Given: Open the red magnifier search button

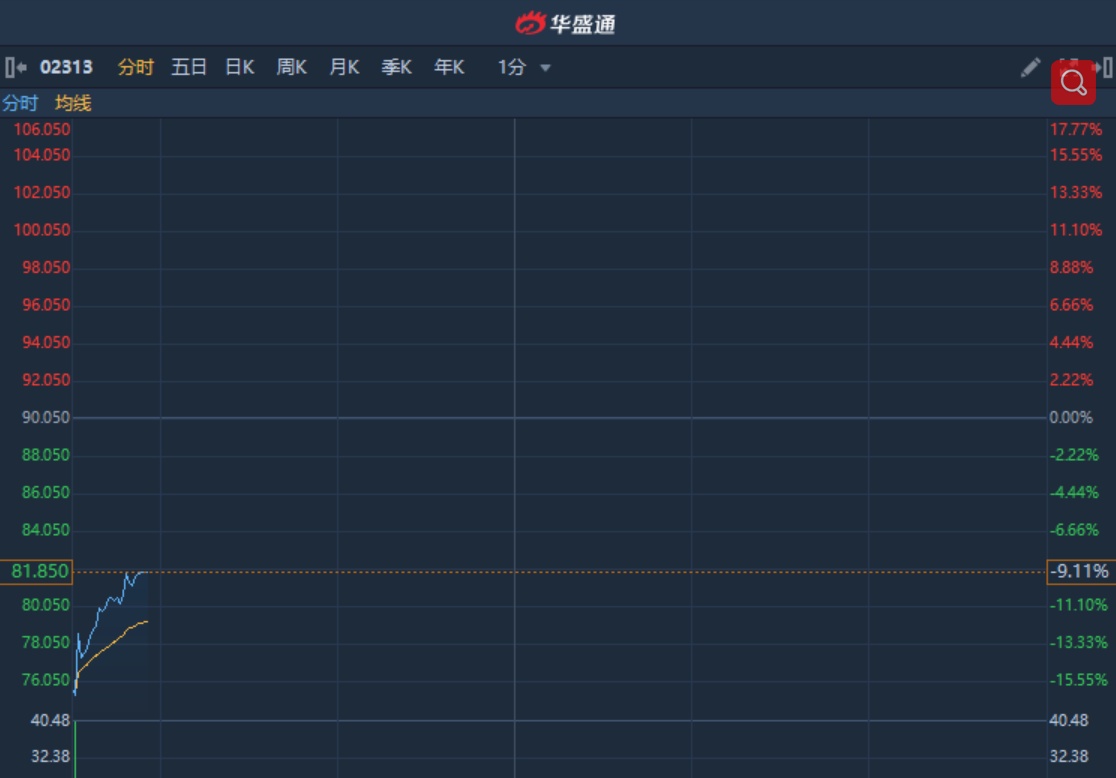Looking at the screenshot, I should 1073,83.
